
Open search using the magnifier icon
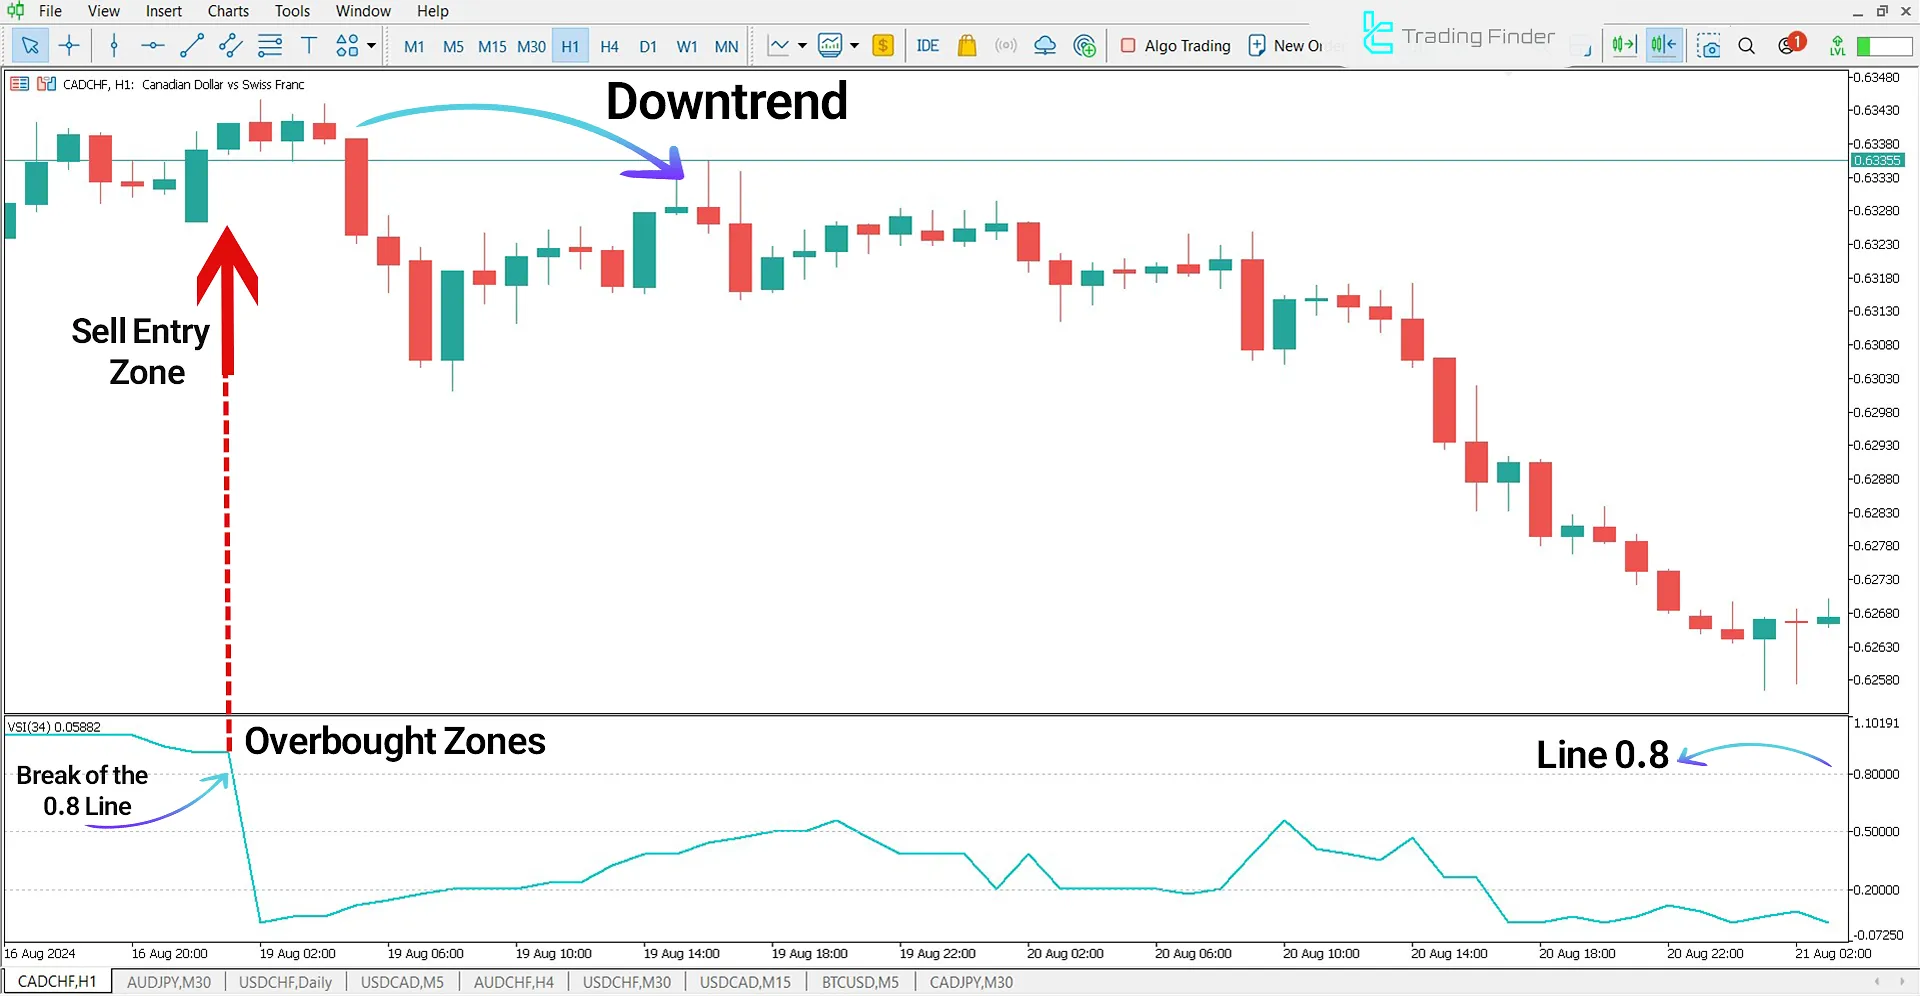click(x=1746, y=45)
